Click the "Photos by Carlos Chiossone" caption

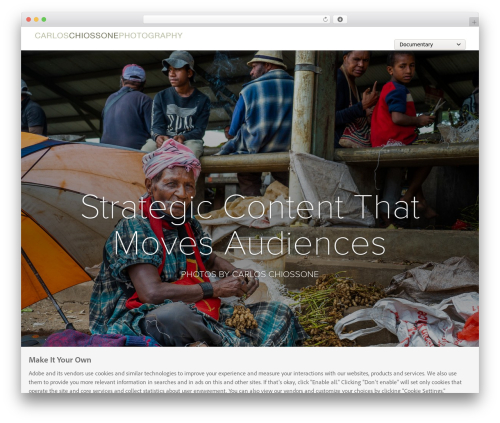point(250,274)
